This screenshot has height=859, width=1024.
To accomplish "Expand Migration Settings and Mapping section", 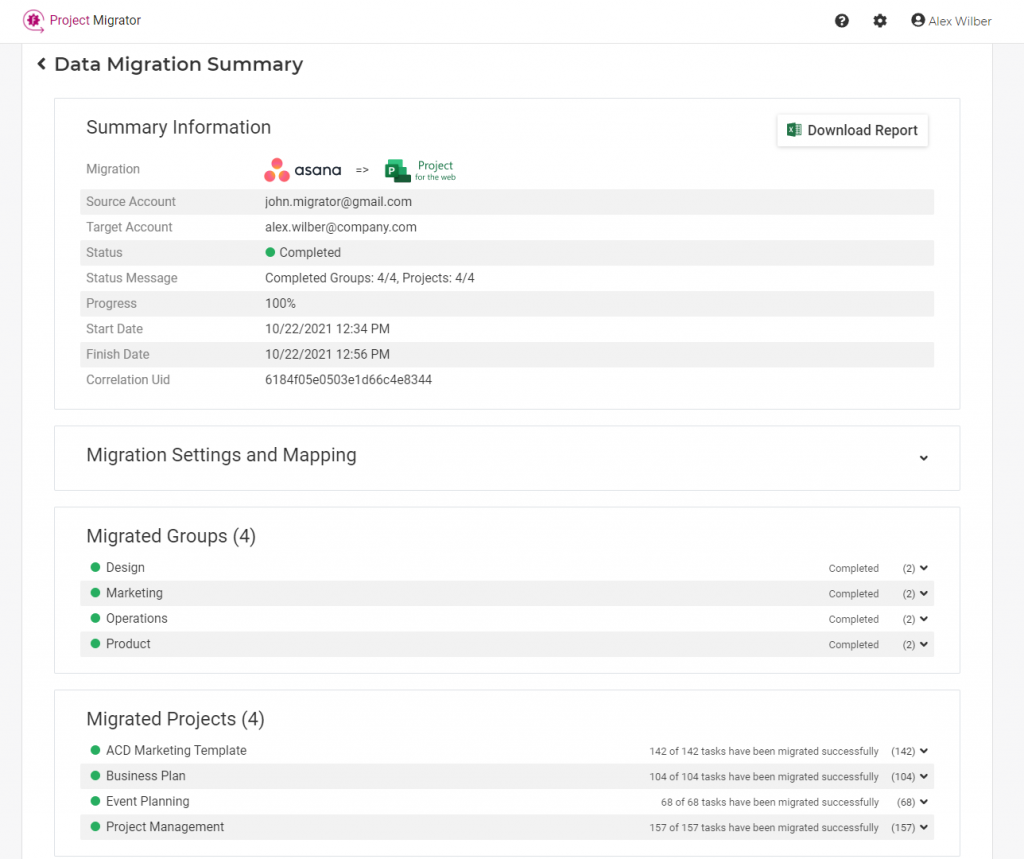I will (x=923, y=458).
